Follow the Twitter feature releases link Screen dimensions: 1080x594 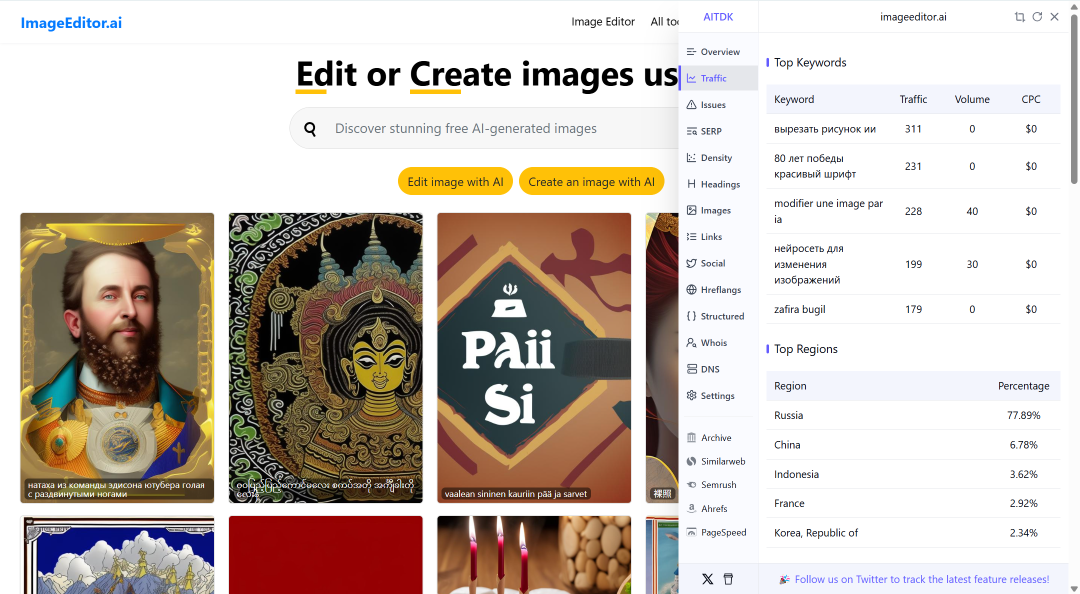922,580
